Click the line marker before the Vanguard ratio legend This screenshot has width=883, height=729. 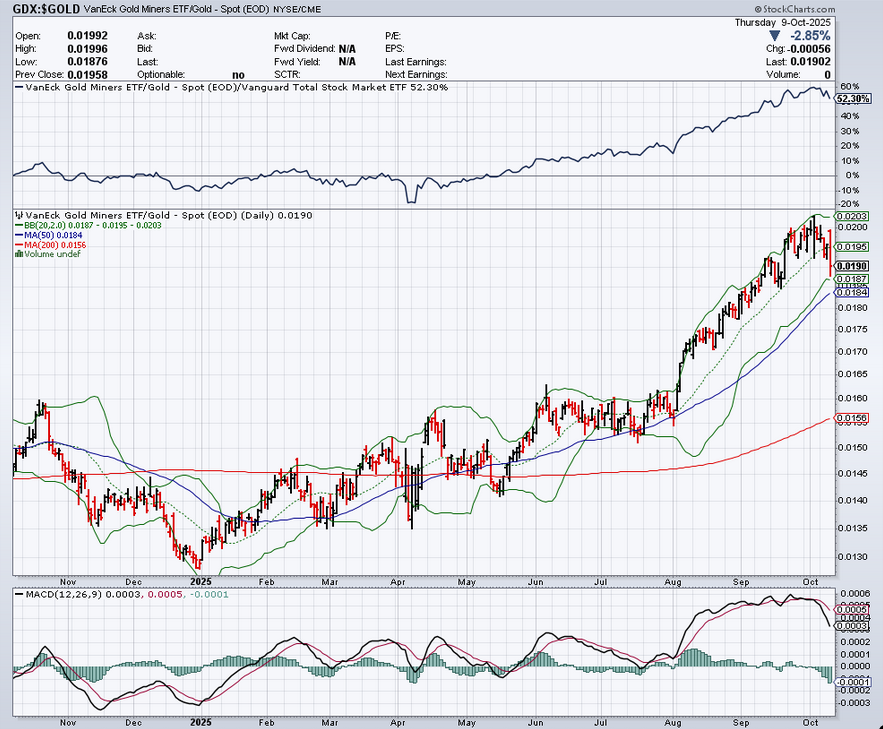tap(17, 88)
